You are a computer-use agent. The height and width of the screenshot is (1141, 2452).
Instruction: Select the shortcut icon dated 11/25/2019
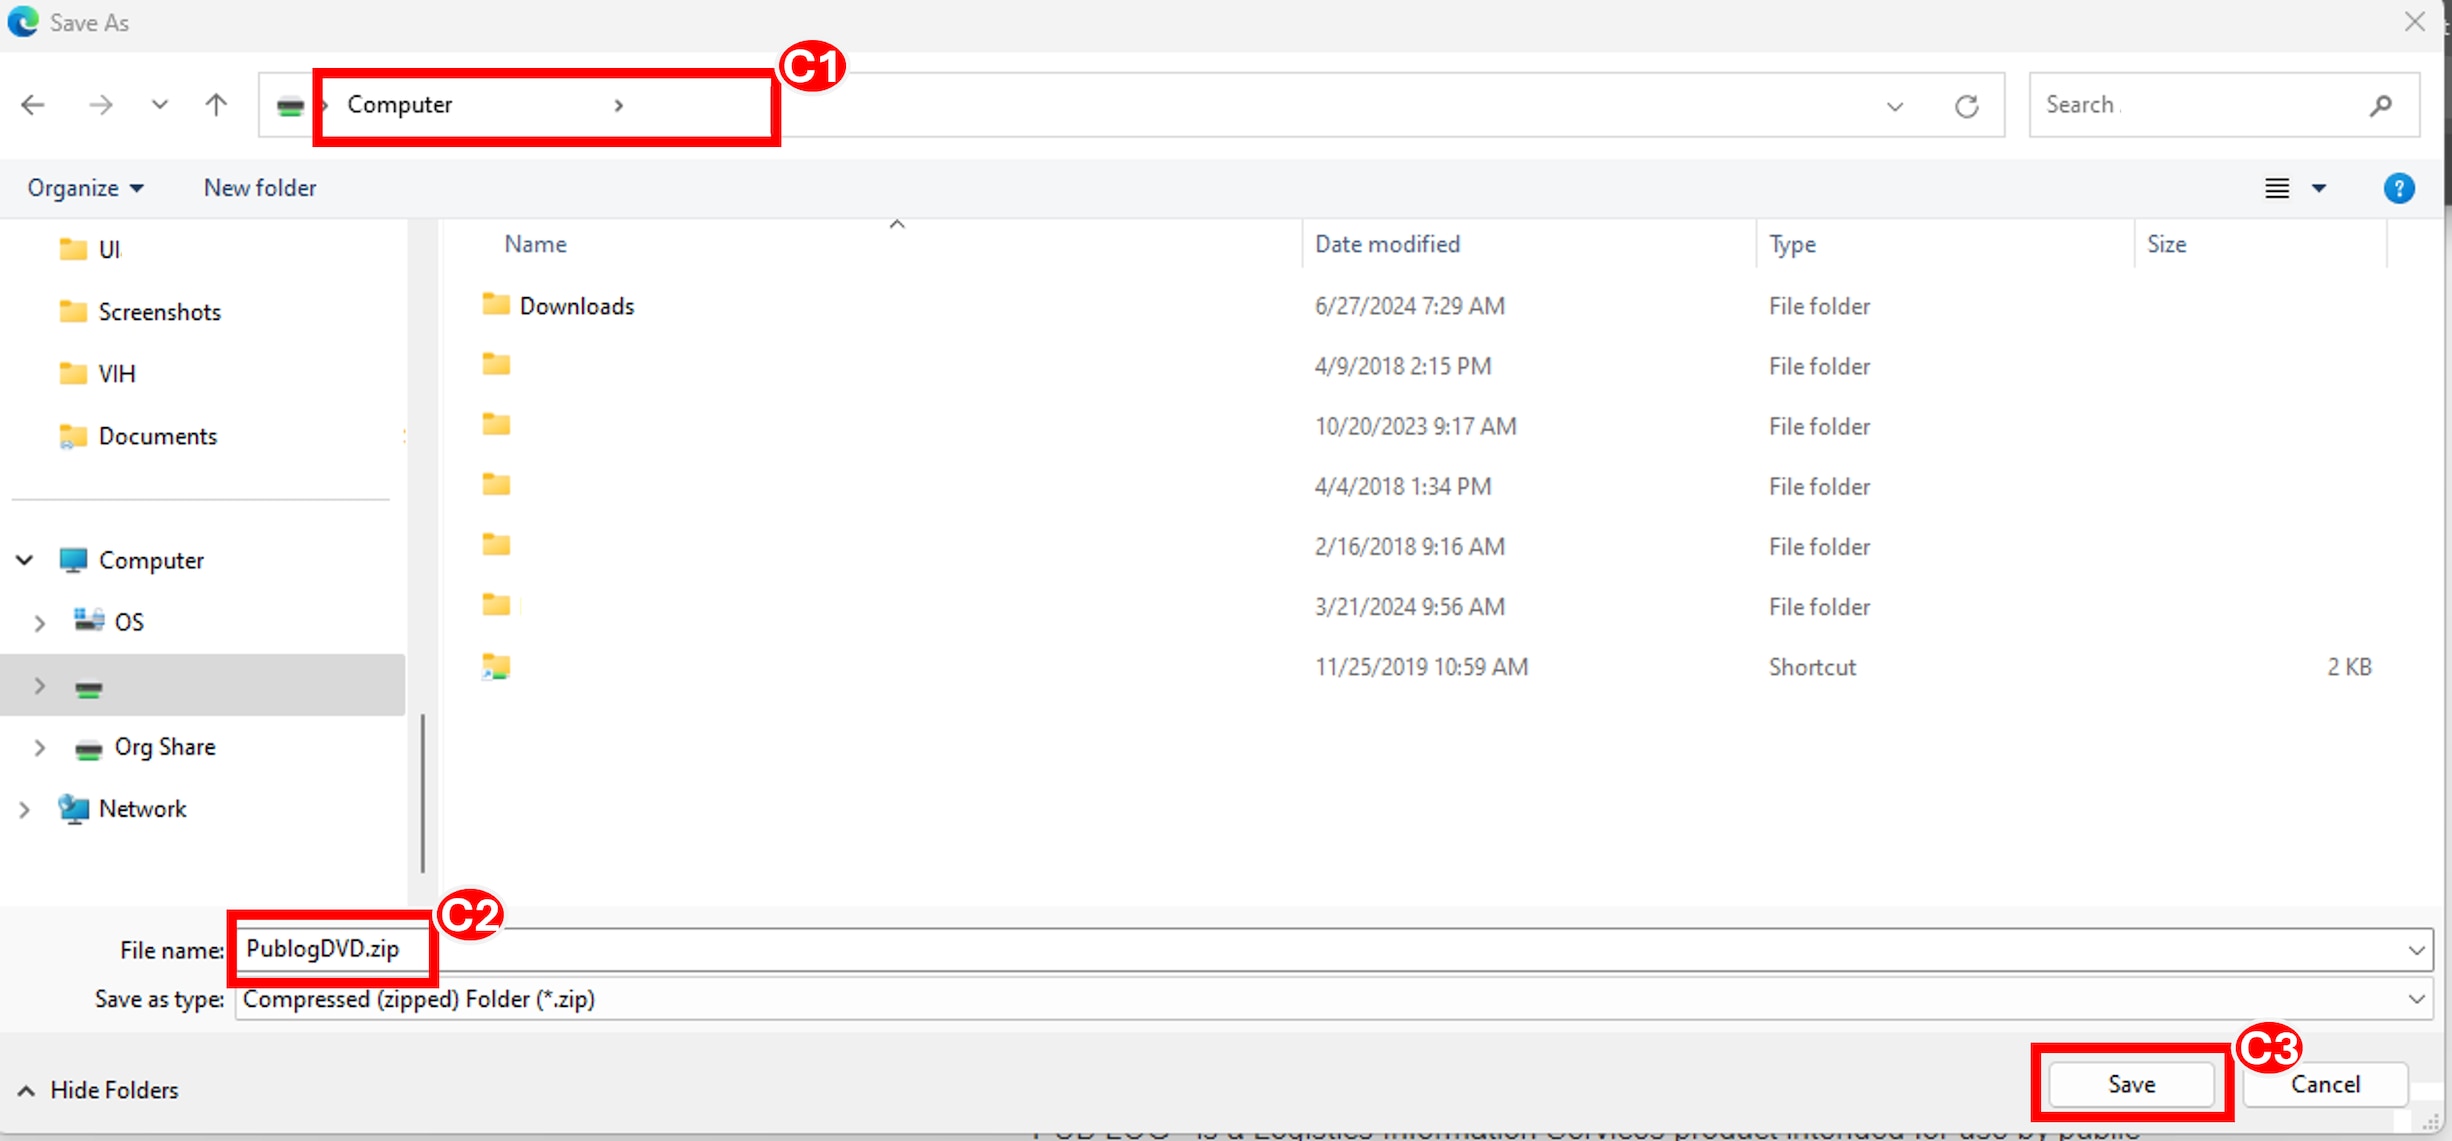tap(496, 666)
